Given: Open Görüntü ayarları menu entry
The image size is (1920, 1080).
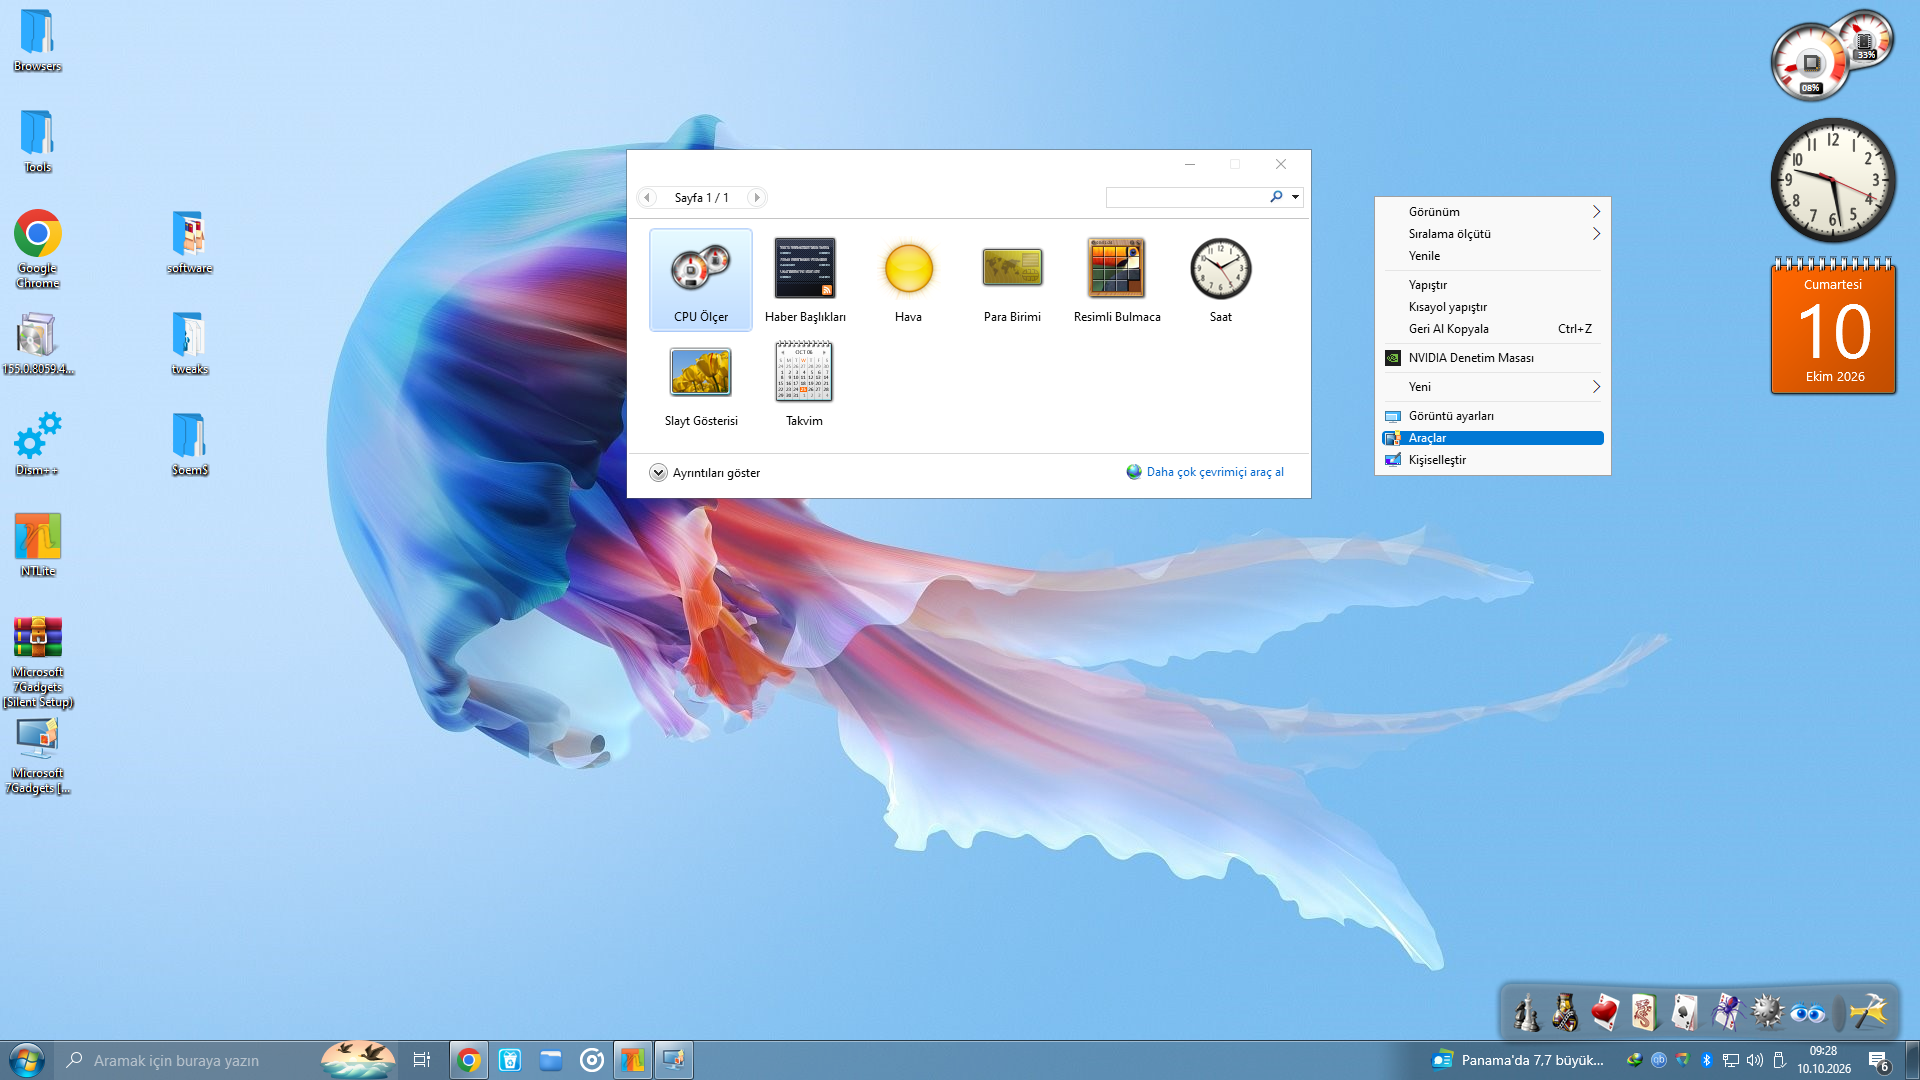Looking at the screenshot, I should click(x=1493, y=416).
